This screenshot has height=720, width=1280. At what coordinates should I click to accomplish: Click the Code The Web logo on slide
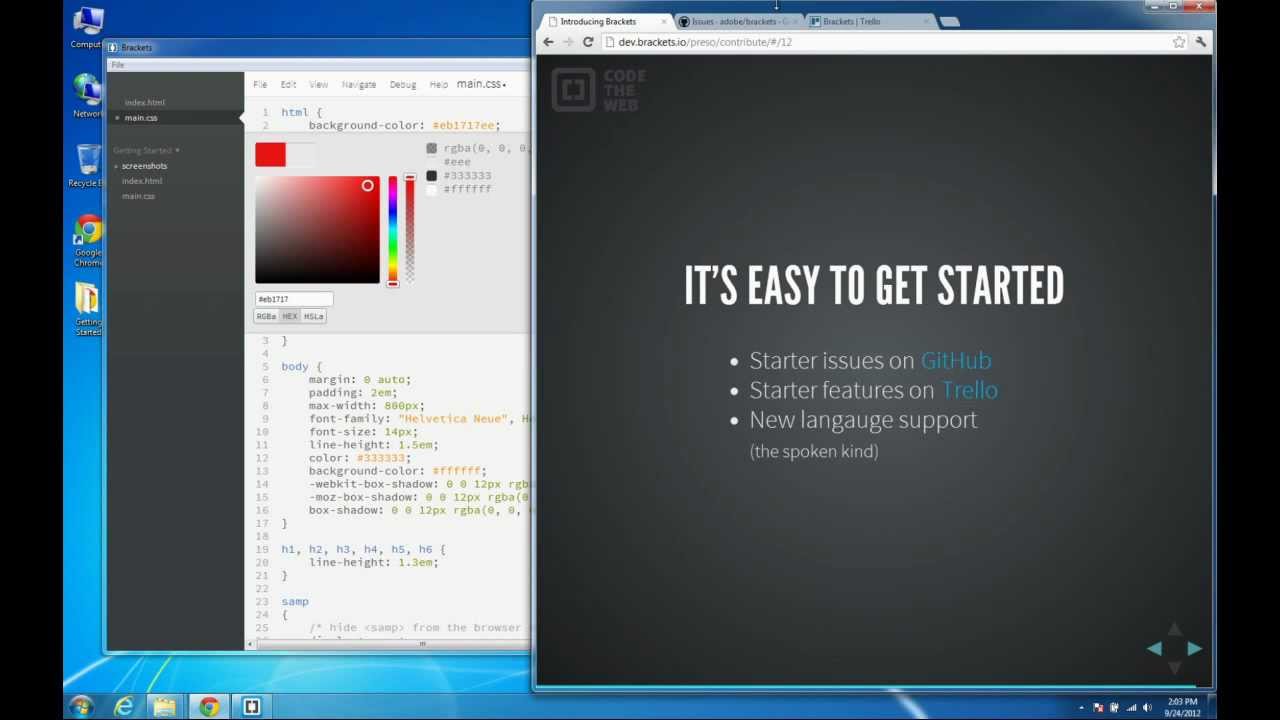599,90
